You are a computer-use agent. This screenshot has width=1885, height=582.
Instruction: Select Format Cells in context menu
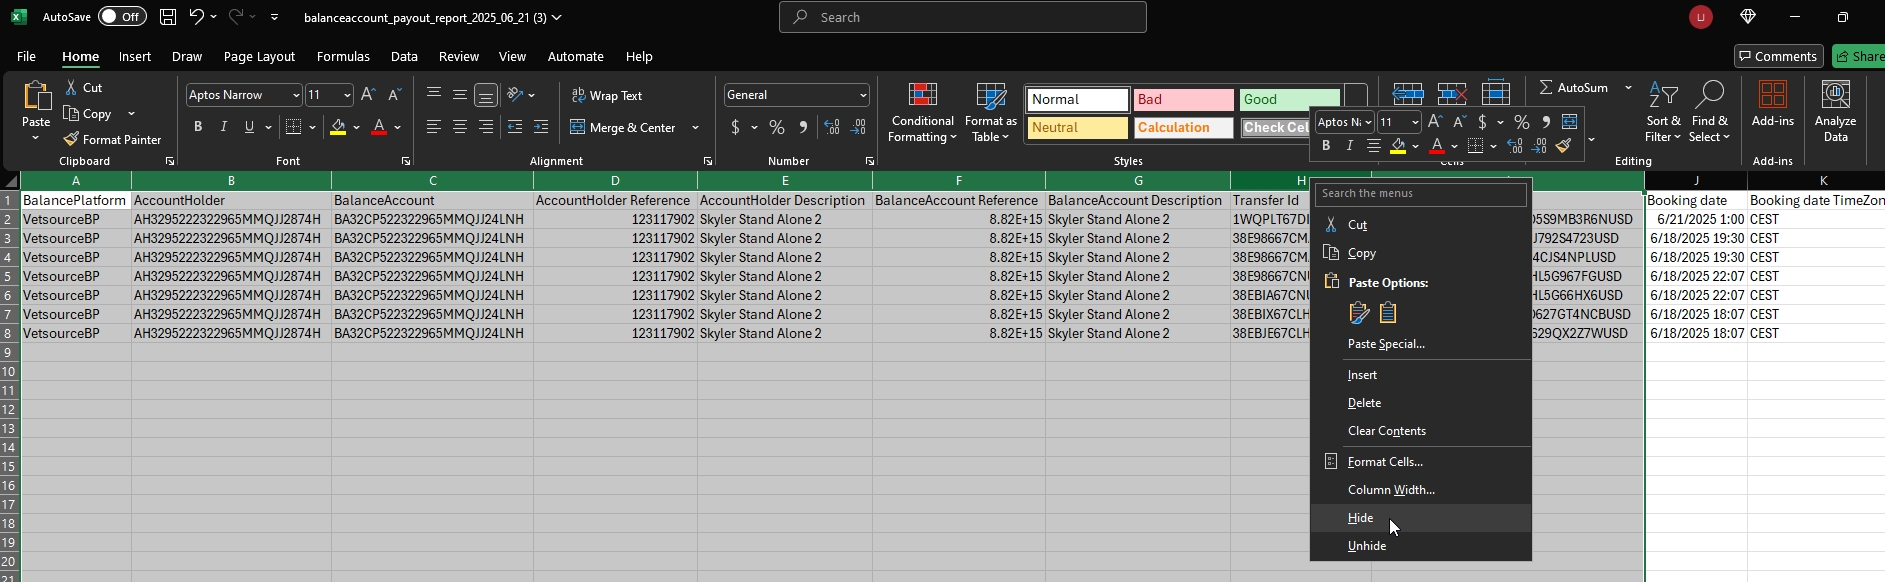tap(1421, 462)
